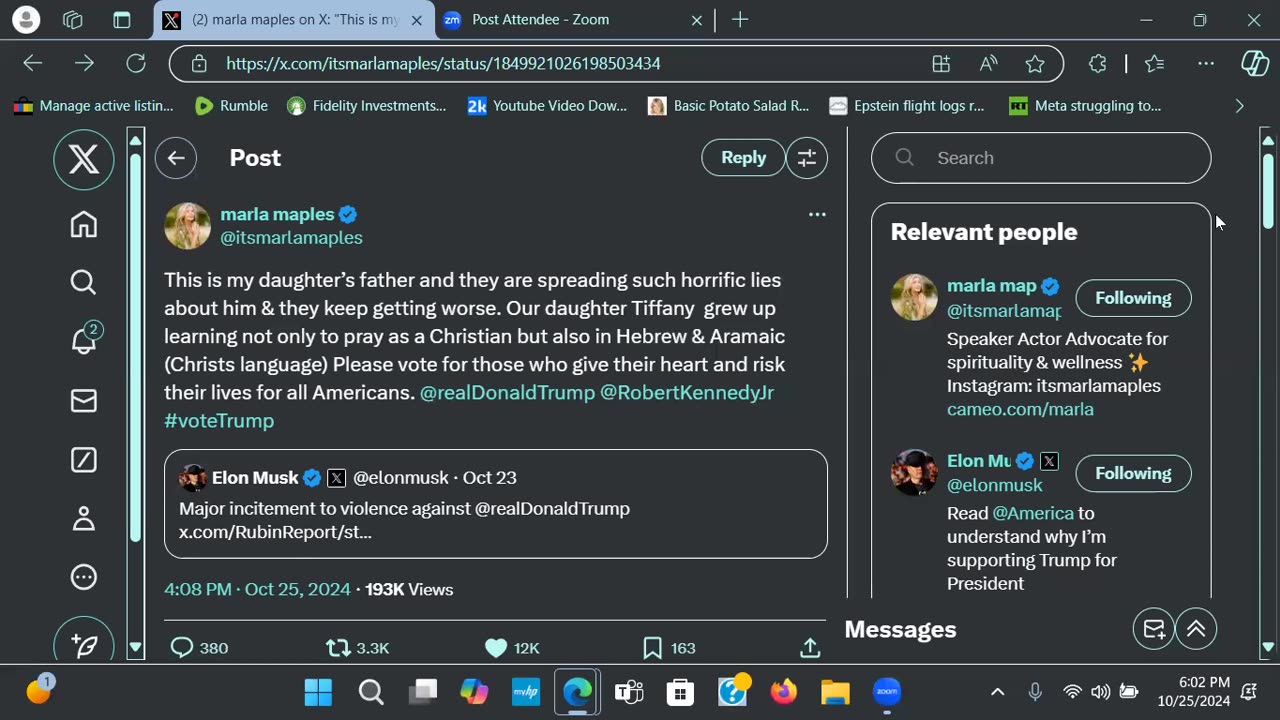Open Edge profile avatar
This screenshot has height=720, width=1280.
(26, 20)
